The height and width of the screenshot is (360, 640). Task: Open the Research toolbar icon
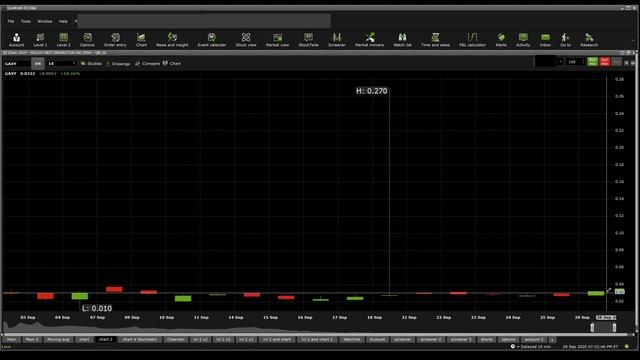click(589, 40)
